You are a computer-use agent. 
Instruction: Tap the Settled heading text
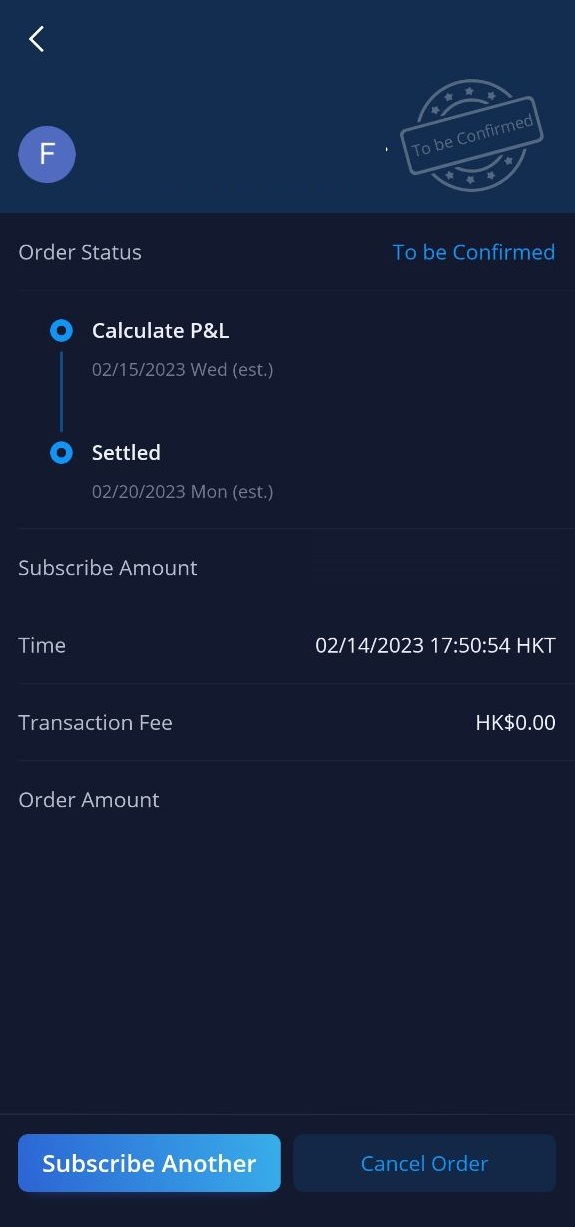[126, 453]
